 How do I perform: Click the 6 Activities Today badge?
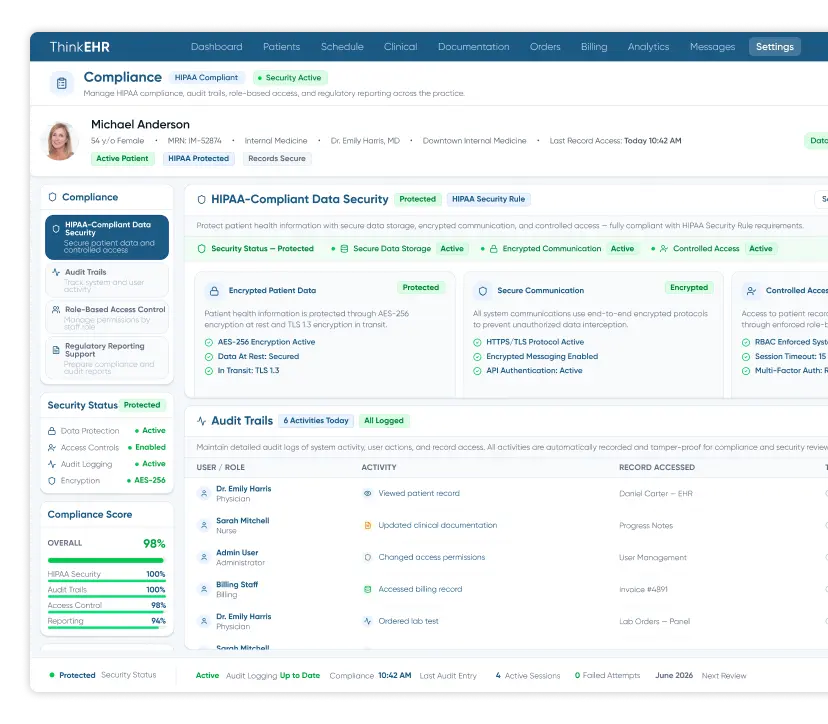click(316, 421)
